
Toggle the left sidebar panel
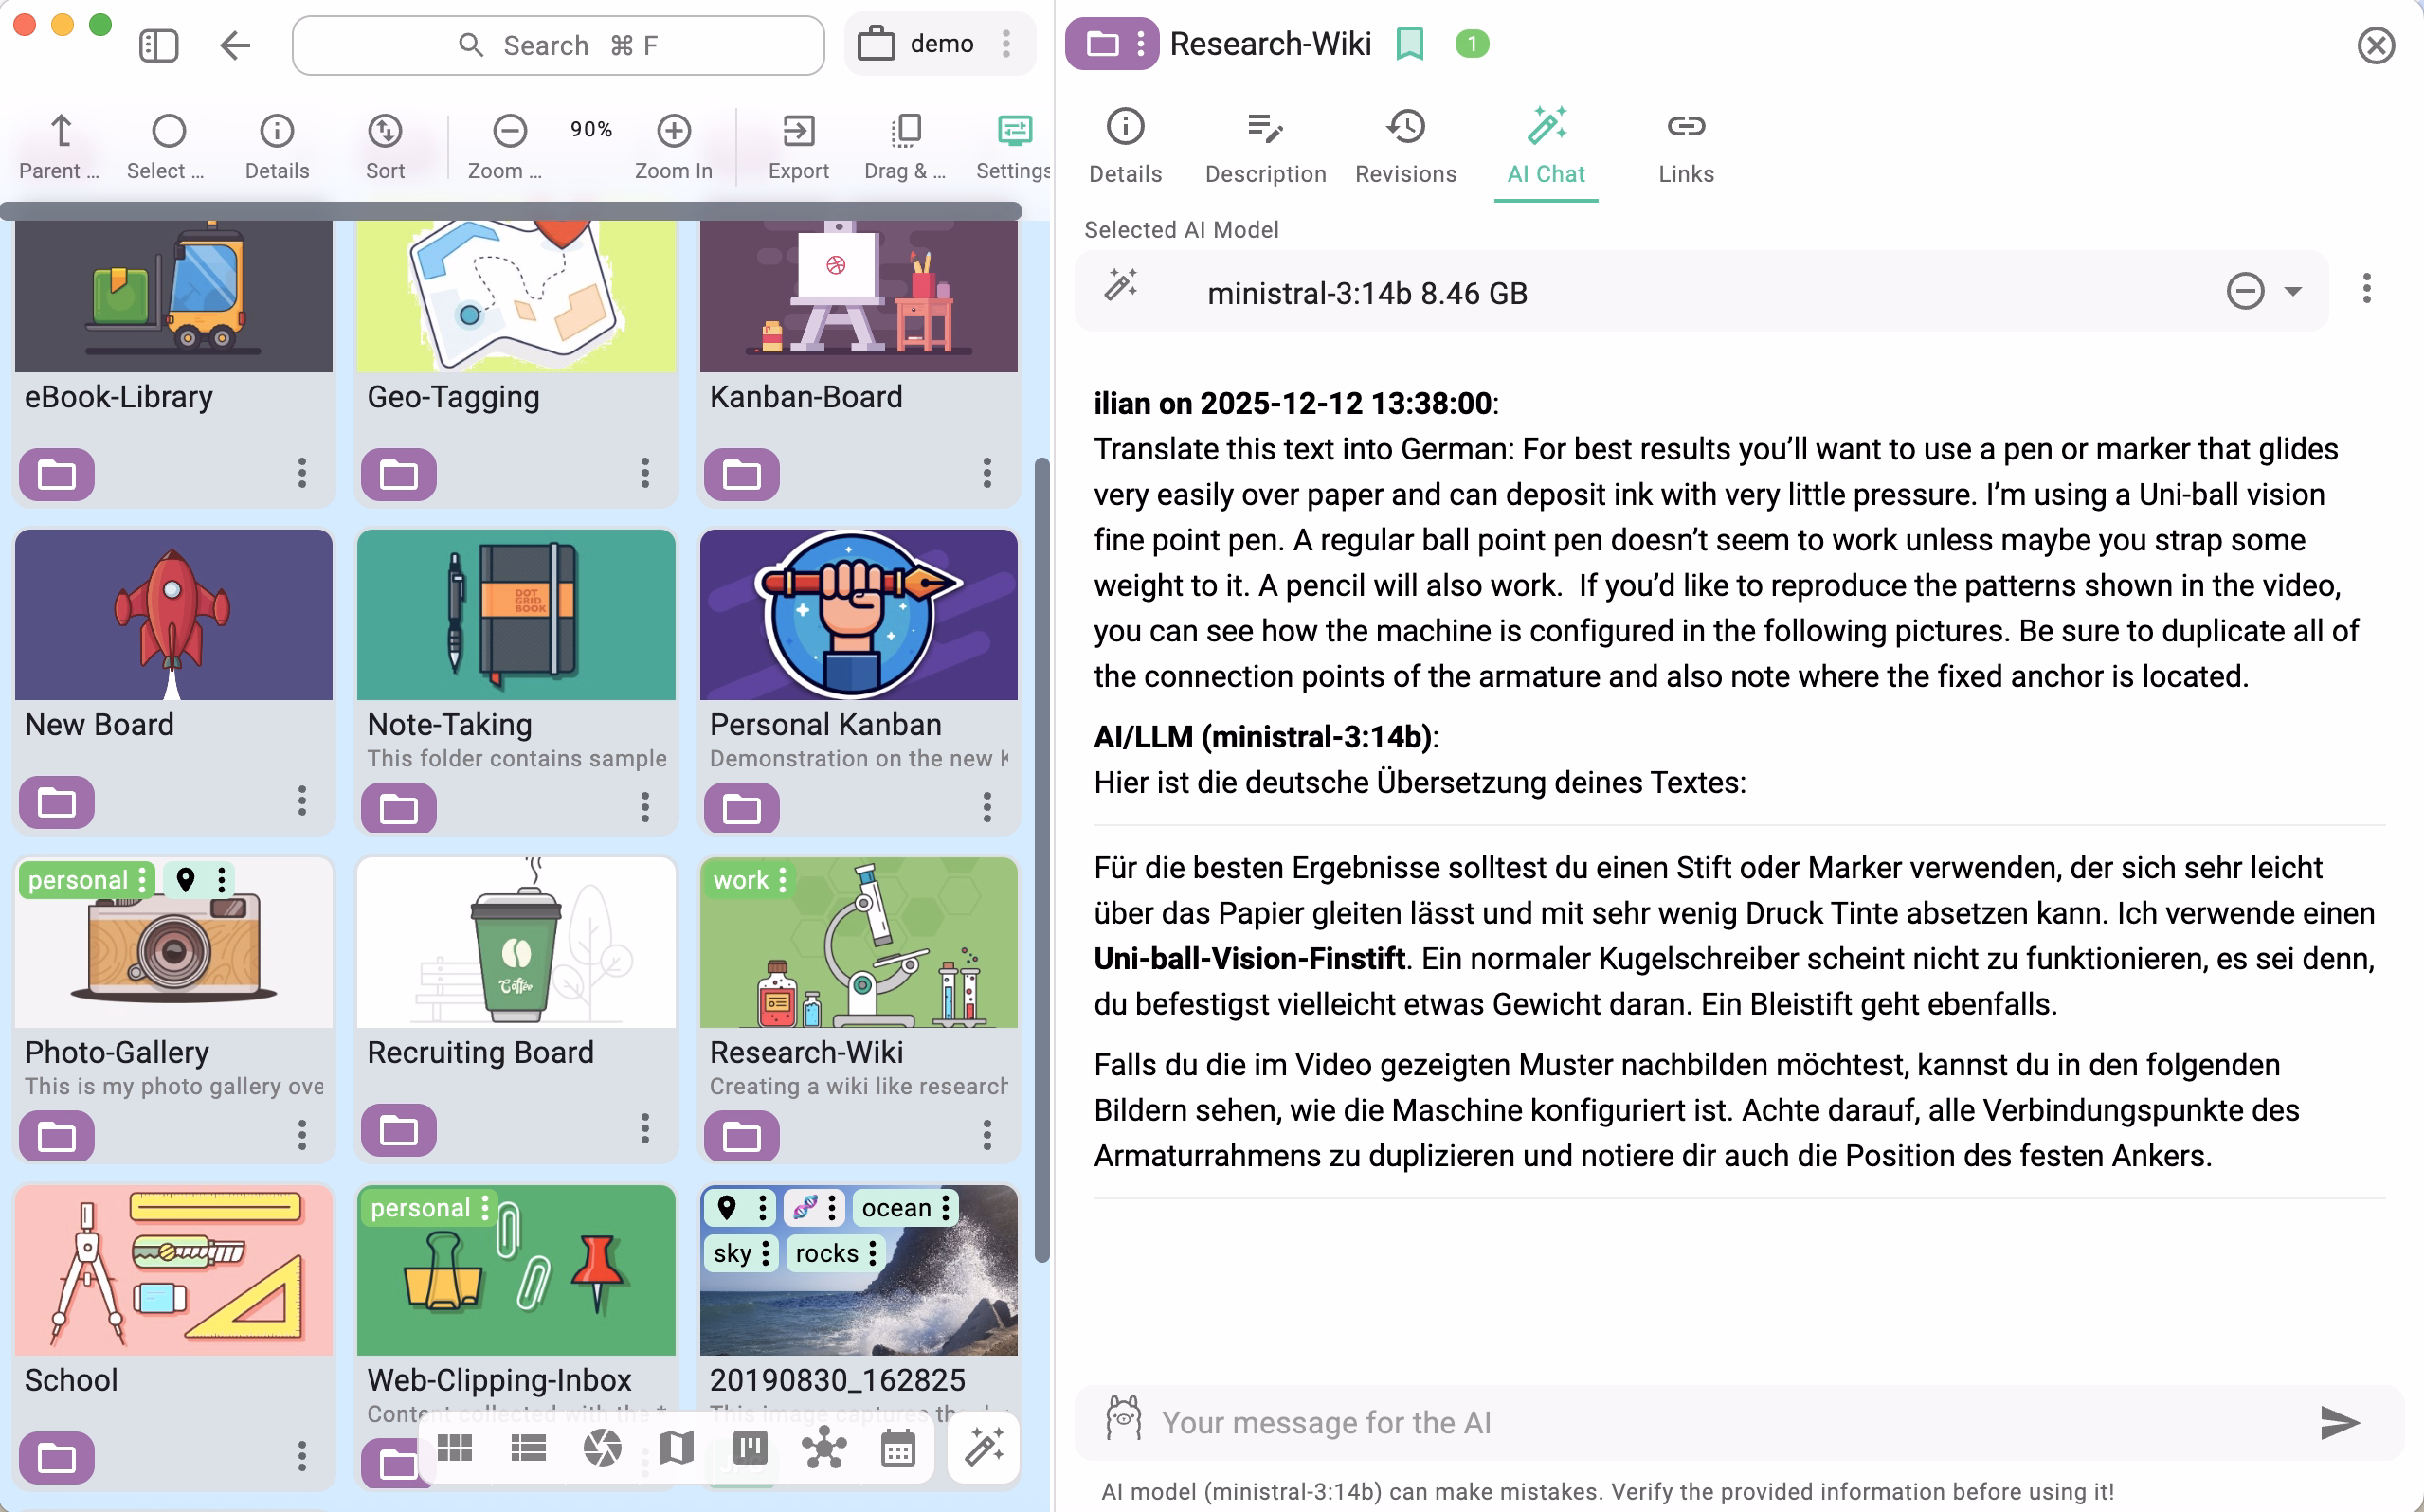(x=158, y=45)
